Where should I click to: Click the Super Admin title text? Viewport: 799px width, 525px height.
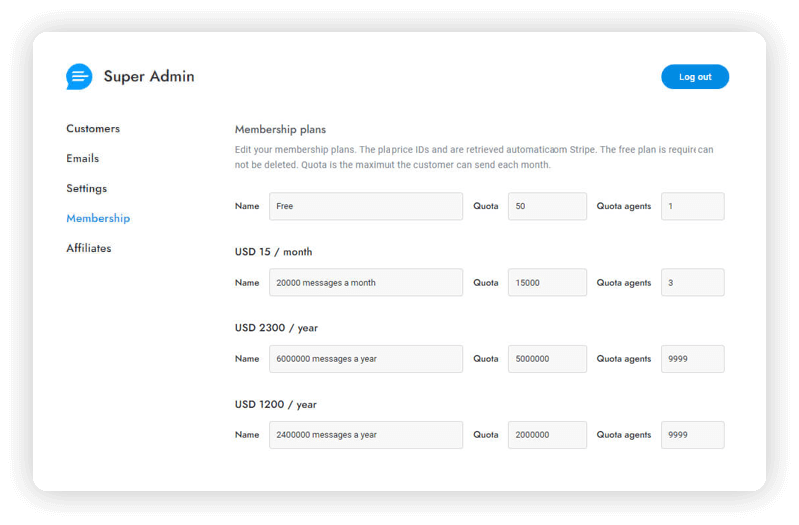click(x=149, y=77)
